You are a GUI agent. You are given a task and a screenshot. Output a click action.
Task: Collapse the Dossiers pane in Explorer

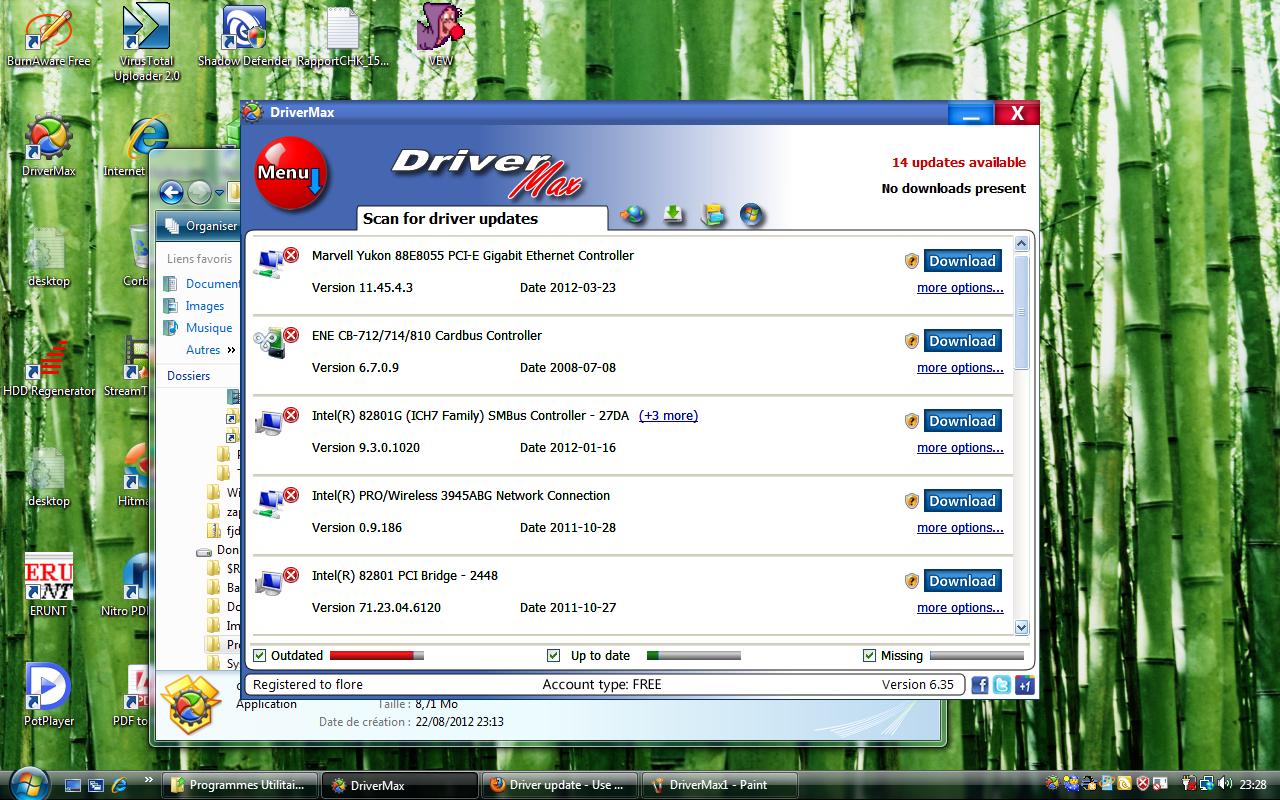[189, 376]
